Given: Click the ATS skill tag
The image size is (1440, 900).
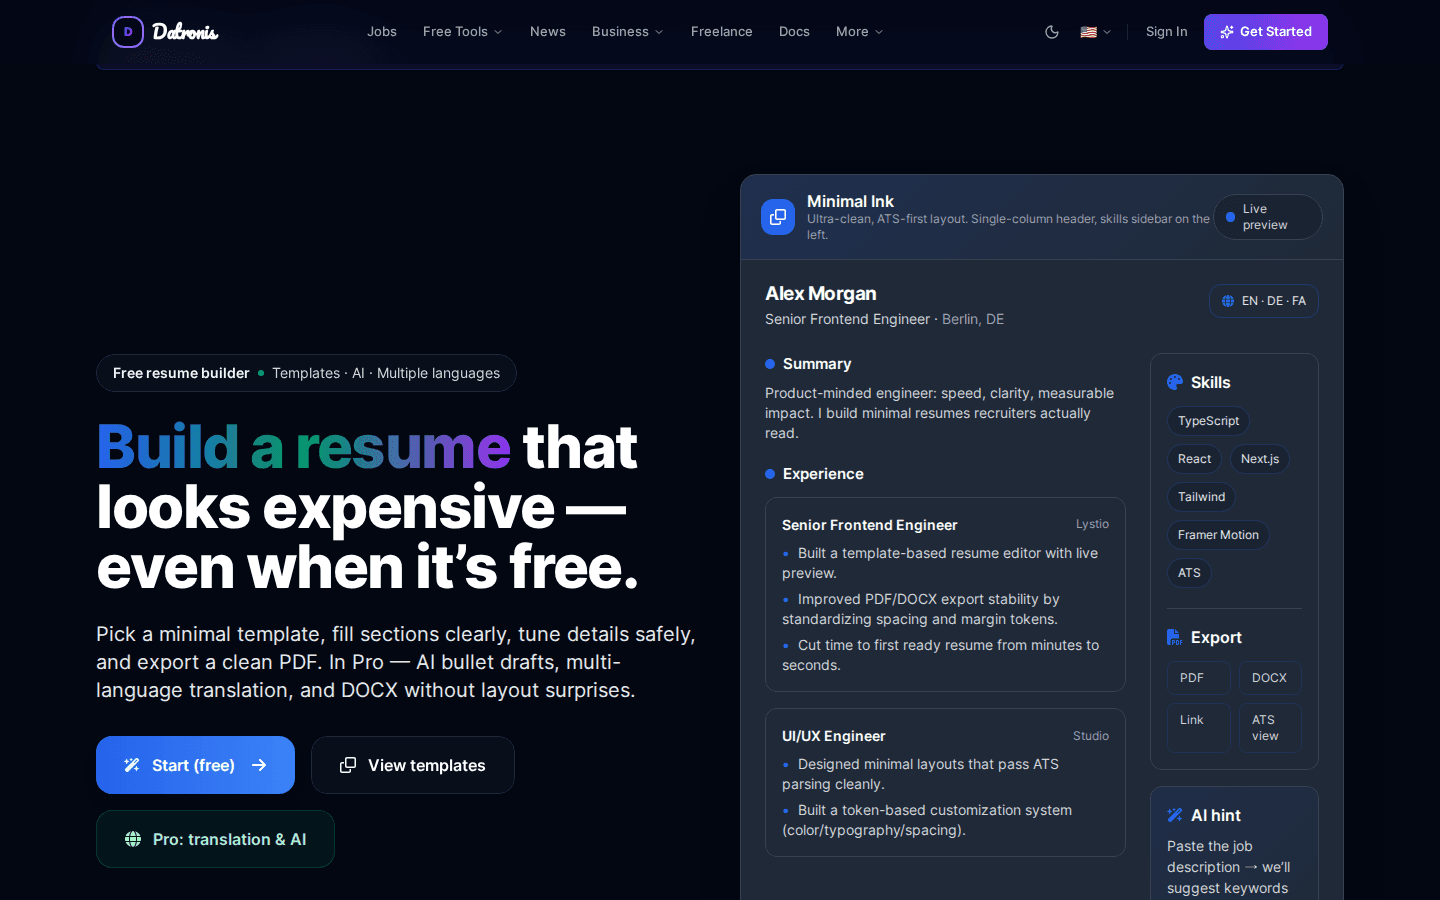Looking at the screenshot, I should click(x=1189, y=573).
